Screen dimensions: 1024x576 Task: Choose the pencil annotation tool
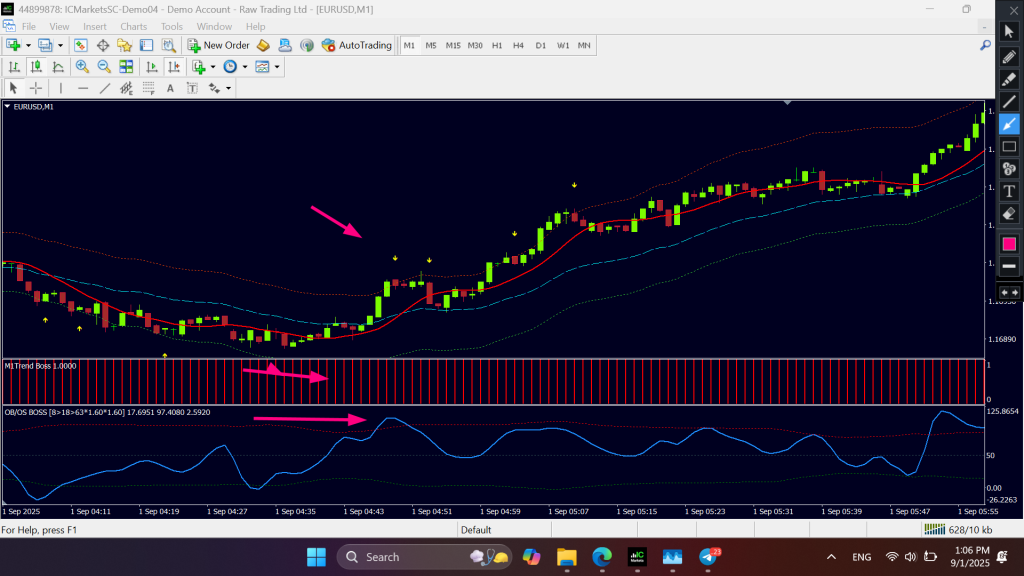(x=1009, y=55)
